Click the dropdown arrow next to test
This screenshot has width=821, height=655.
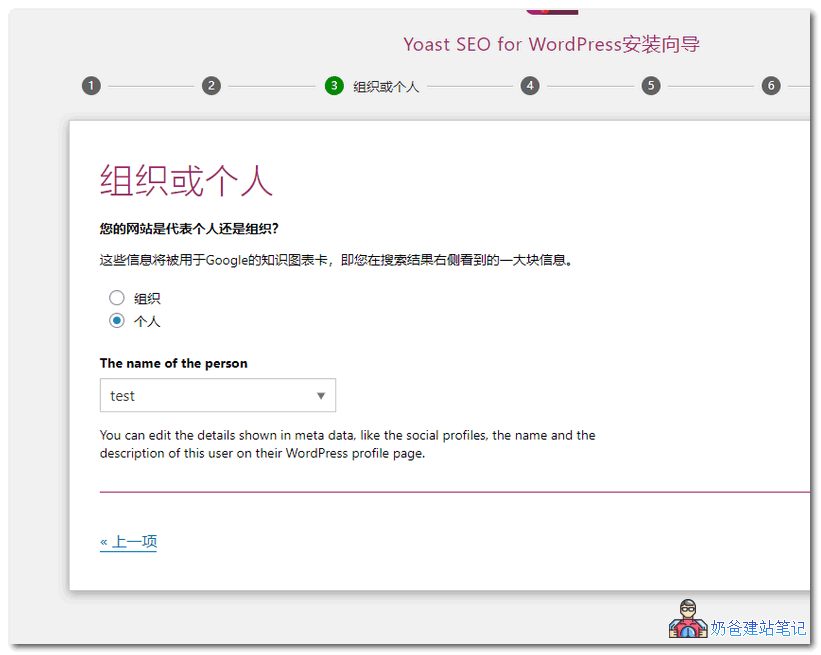pyautogui.click(x=321, y=395)
